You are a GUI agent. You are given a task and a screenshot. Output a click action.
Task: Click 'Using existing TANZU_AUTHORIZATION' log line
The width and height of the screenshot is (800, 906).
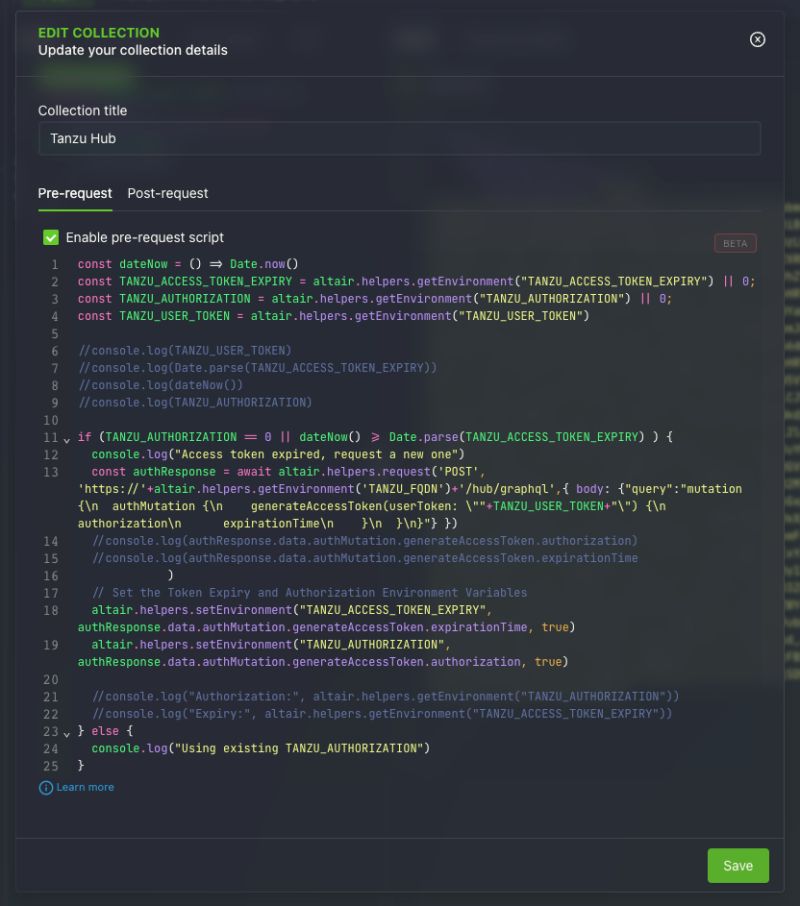[261, 748]
